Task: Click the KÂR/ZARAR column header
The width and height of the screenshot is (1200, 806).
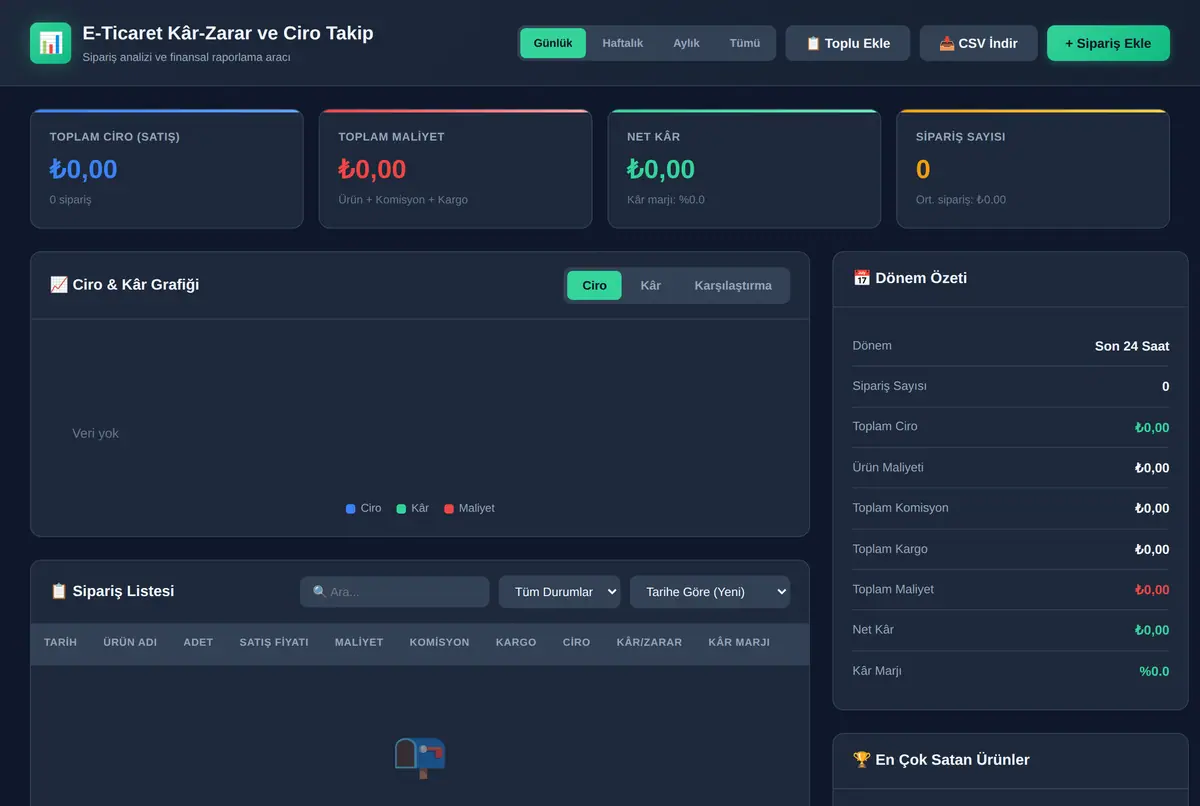Action: click(x=649, y=642)
